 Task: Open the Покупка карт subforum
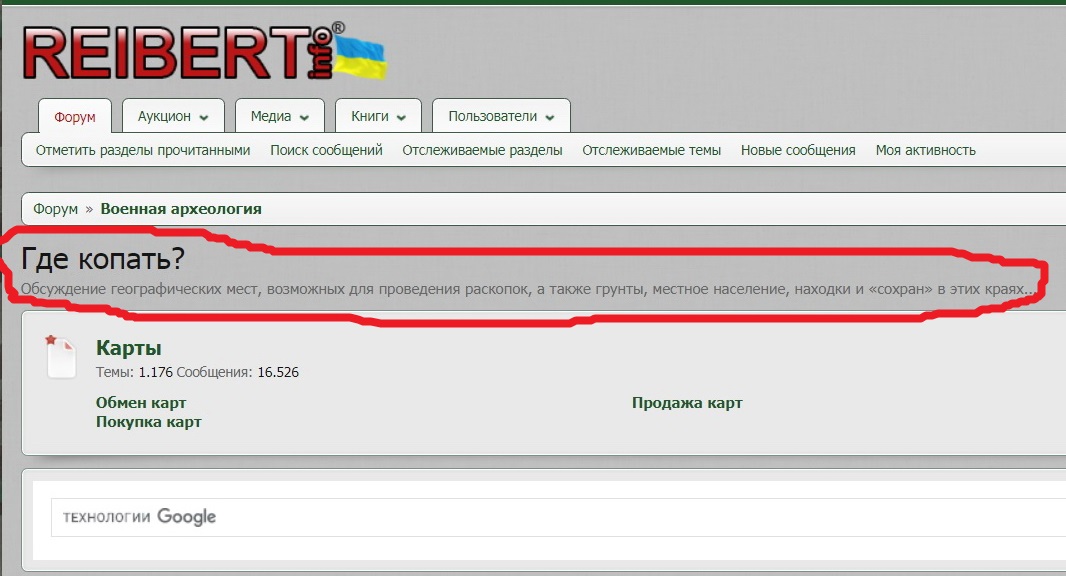click(x=148, y=422)
